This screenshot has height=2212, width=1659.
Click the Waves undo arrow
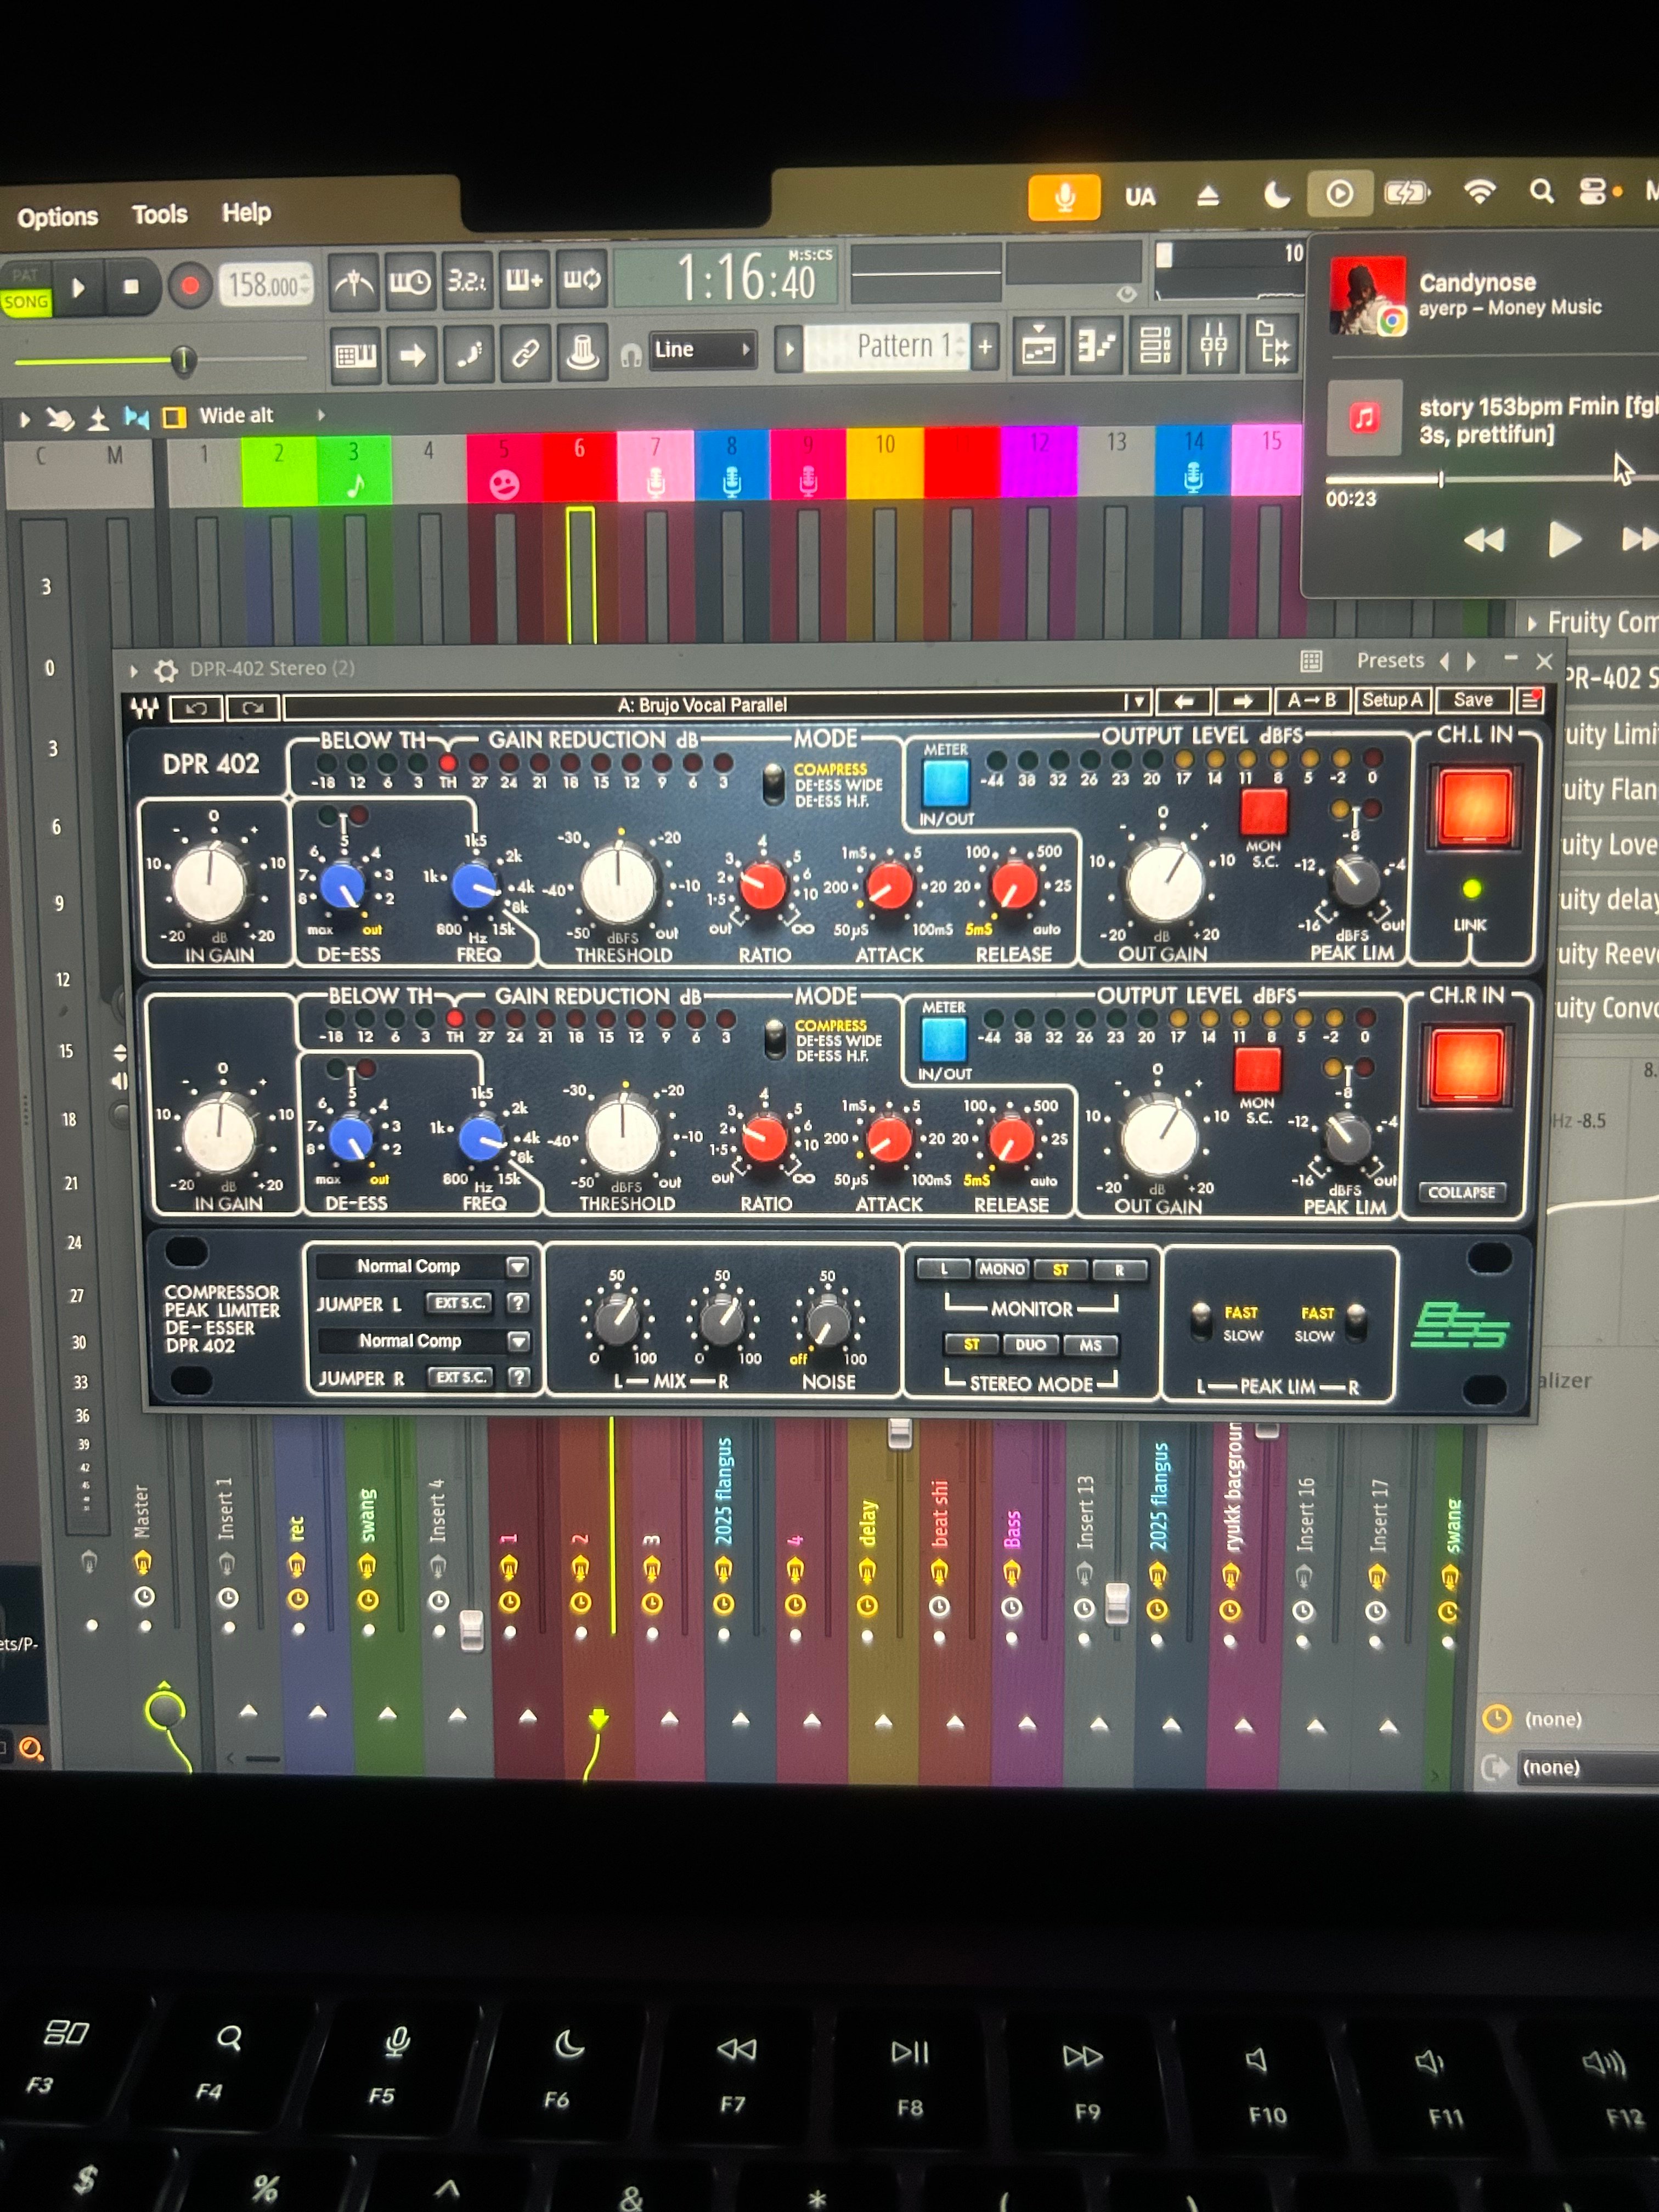(x=196, y=708)
